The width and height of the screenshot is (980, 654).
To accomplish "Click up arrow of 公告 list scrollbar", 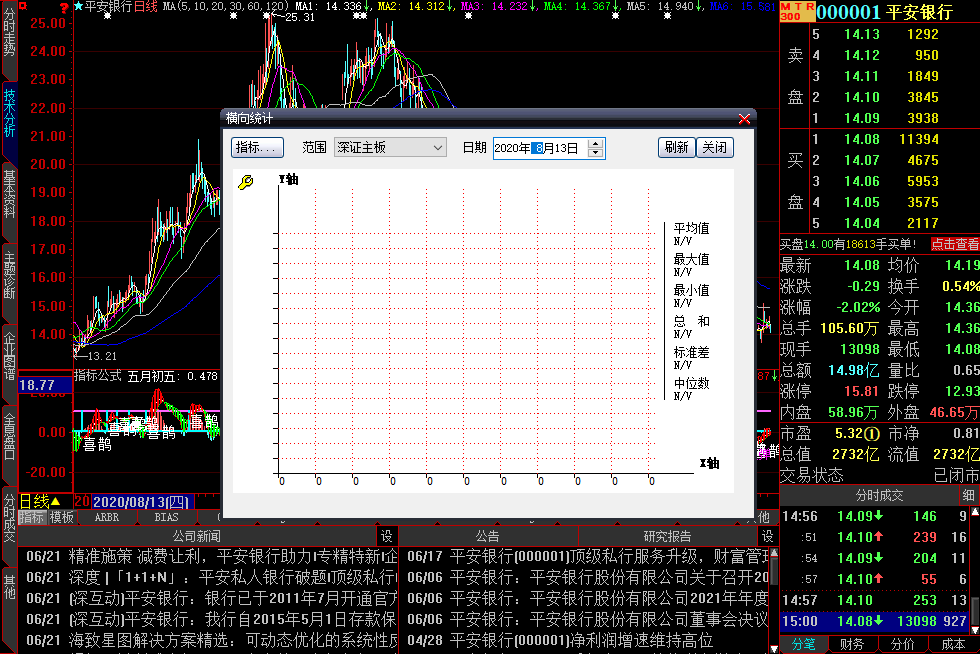I will (774, 553).
